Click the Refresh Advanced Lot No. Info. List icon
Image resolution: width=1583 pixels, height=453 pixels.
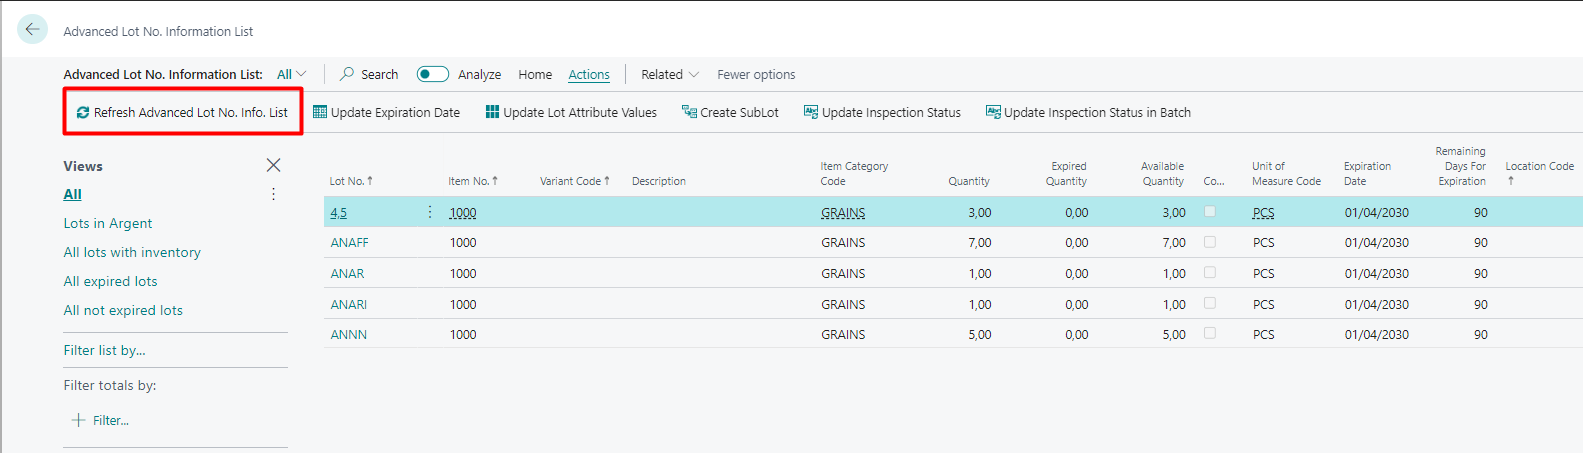83,113
